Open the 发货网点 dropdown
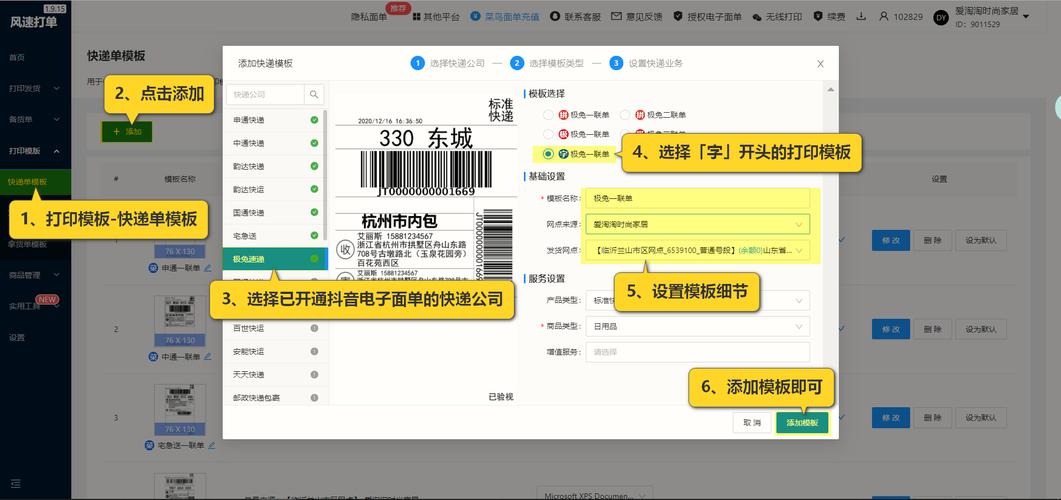 (698, 250)
